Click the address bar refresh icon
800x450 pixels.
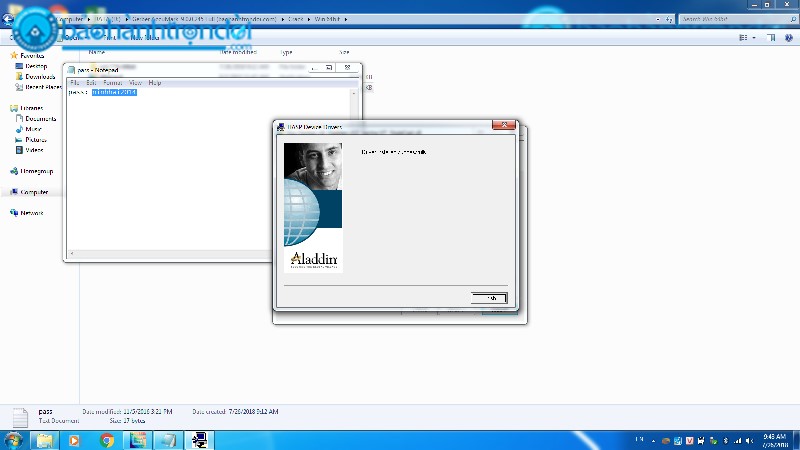(x=669, y=19)
